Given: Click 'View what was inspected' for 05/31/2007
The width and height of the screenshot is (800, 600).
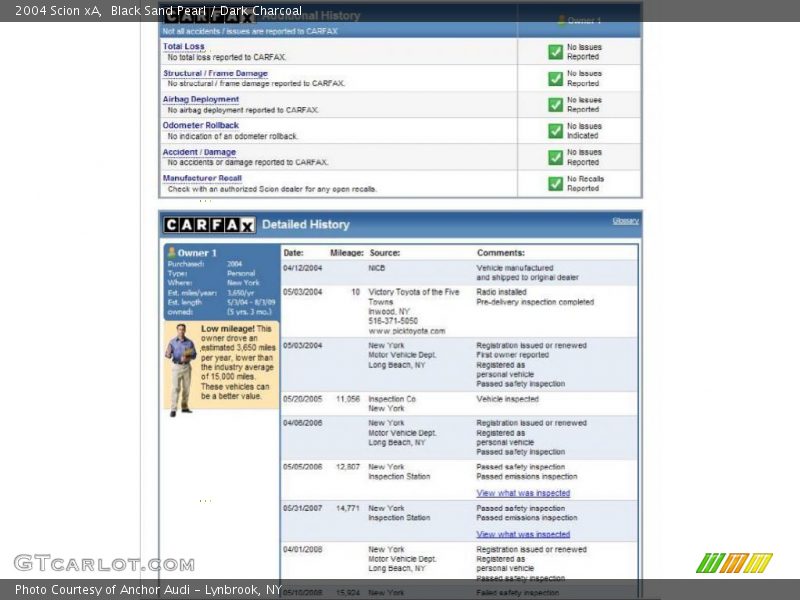Looking at the screenshot, I should click(x=523, y=534).
